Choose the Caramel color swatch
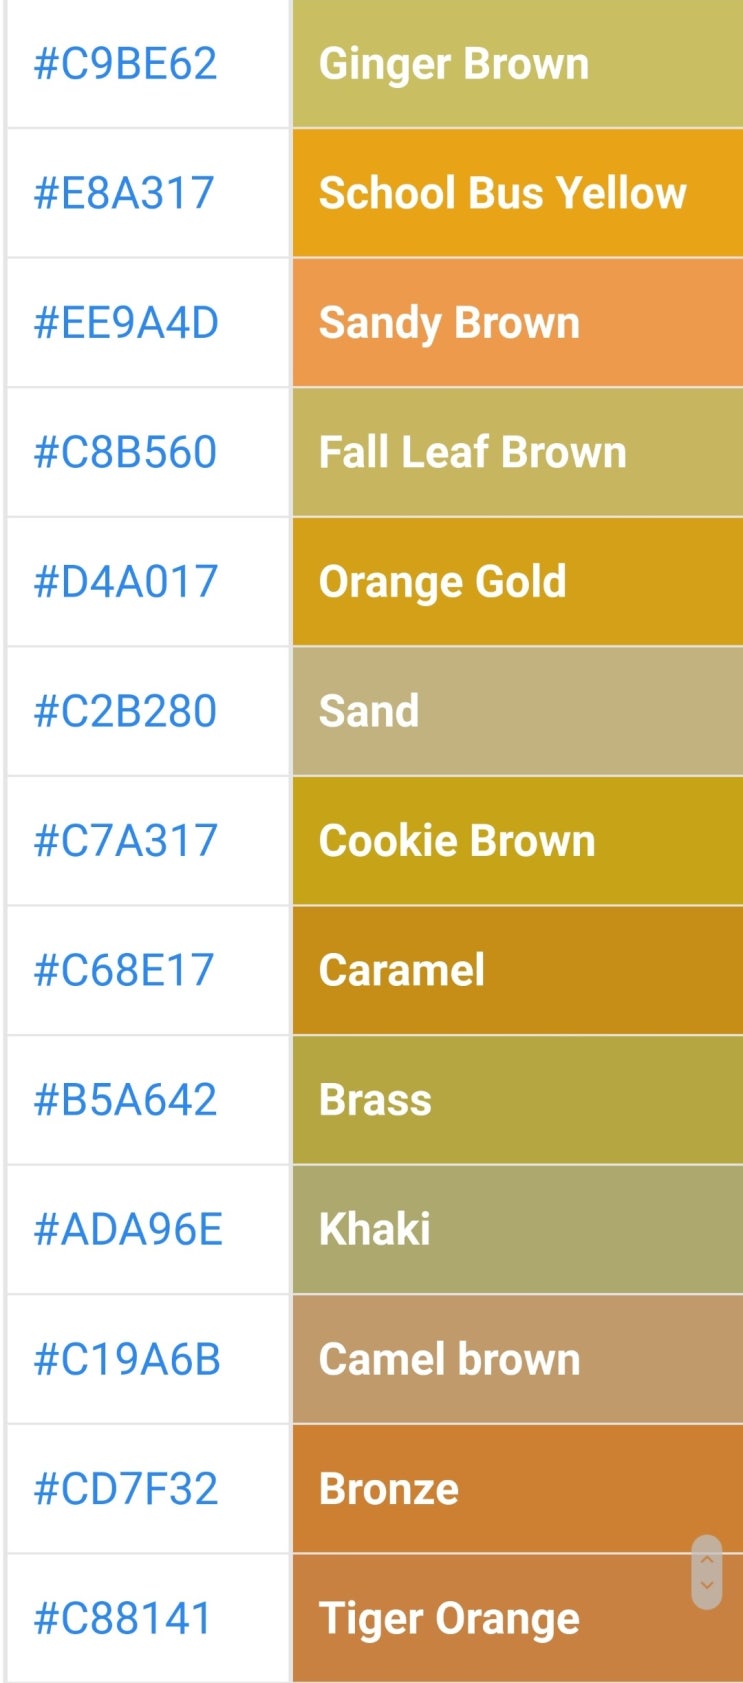 [x=517, y=970]
